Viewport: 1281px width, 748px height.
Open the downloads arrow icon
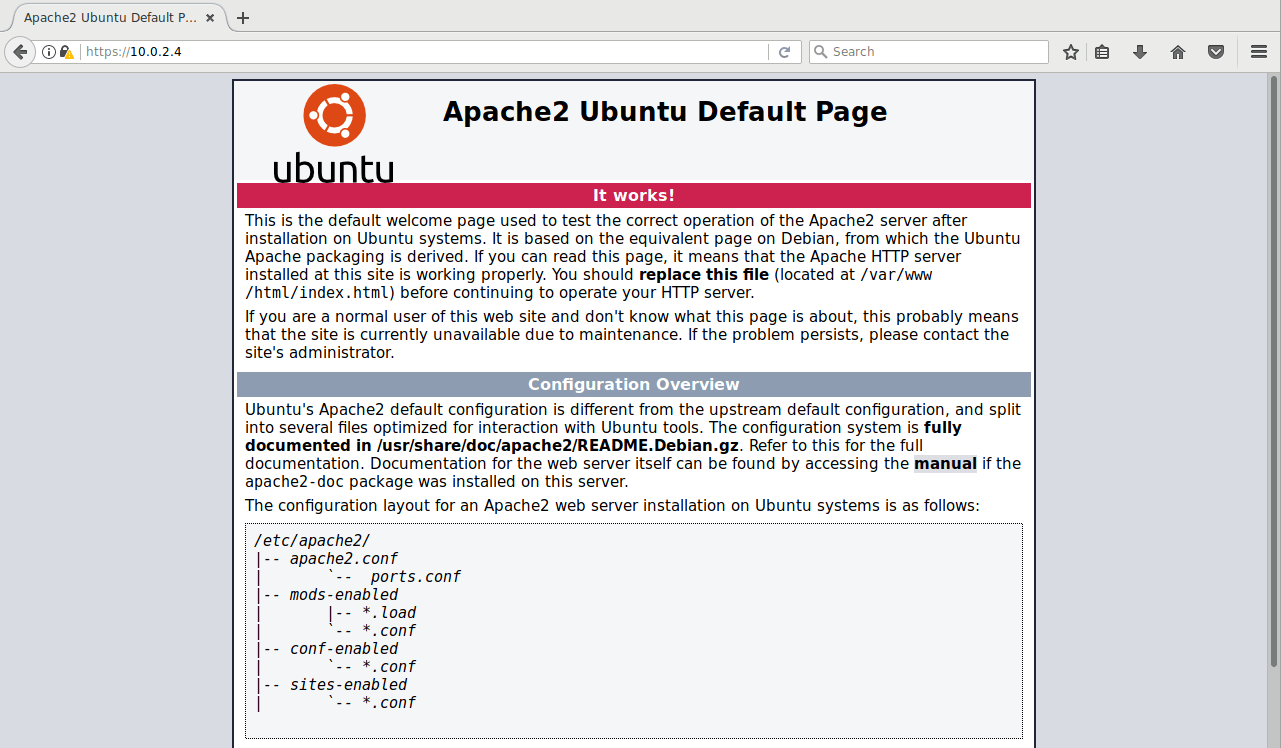coord(1140,52)
